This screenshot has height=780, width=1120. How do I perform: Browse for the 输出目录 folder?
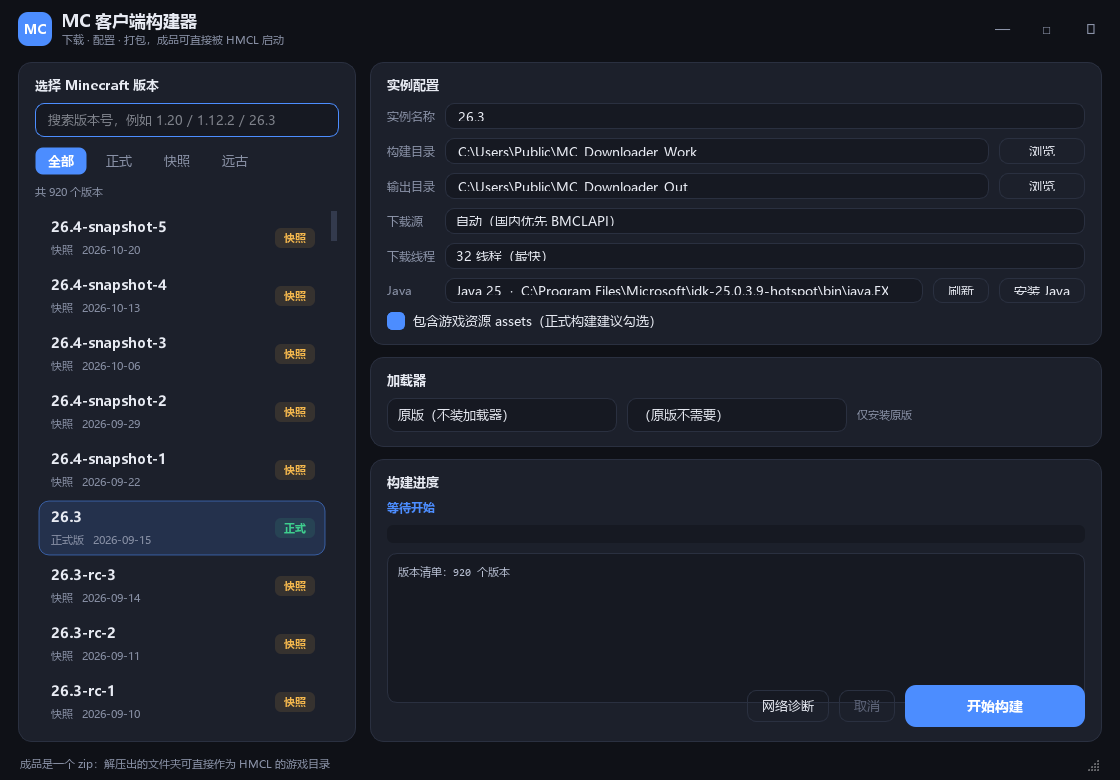1041,186
